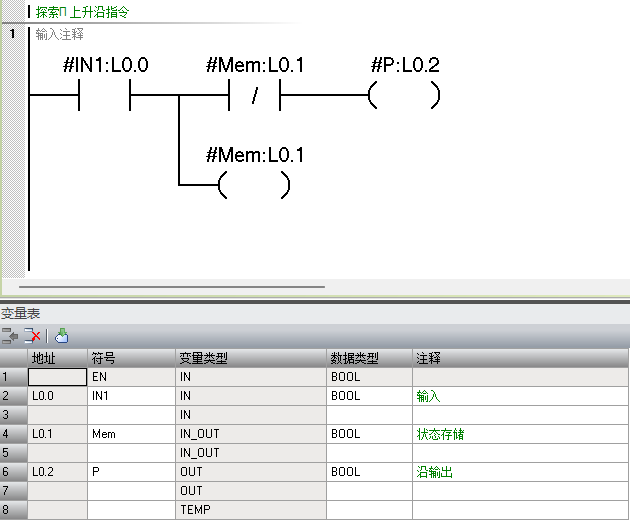Select the #IN1:L0.0 normally open contact
630x520 pixels.
click(x=104, y=97)
